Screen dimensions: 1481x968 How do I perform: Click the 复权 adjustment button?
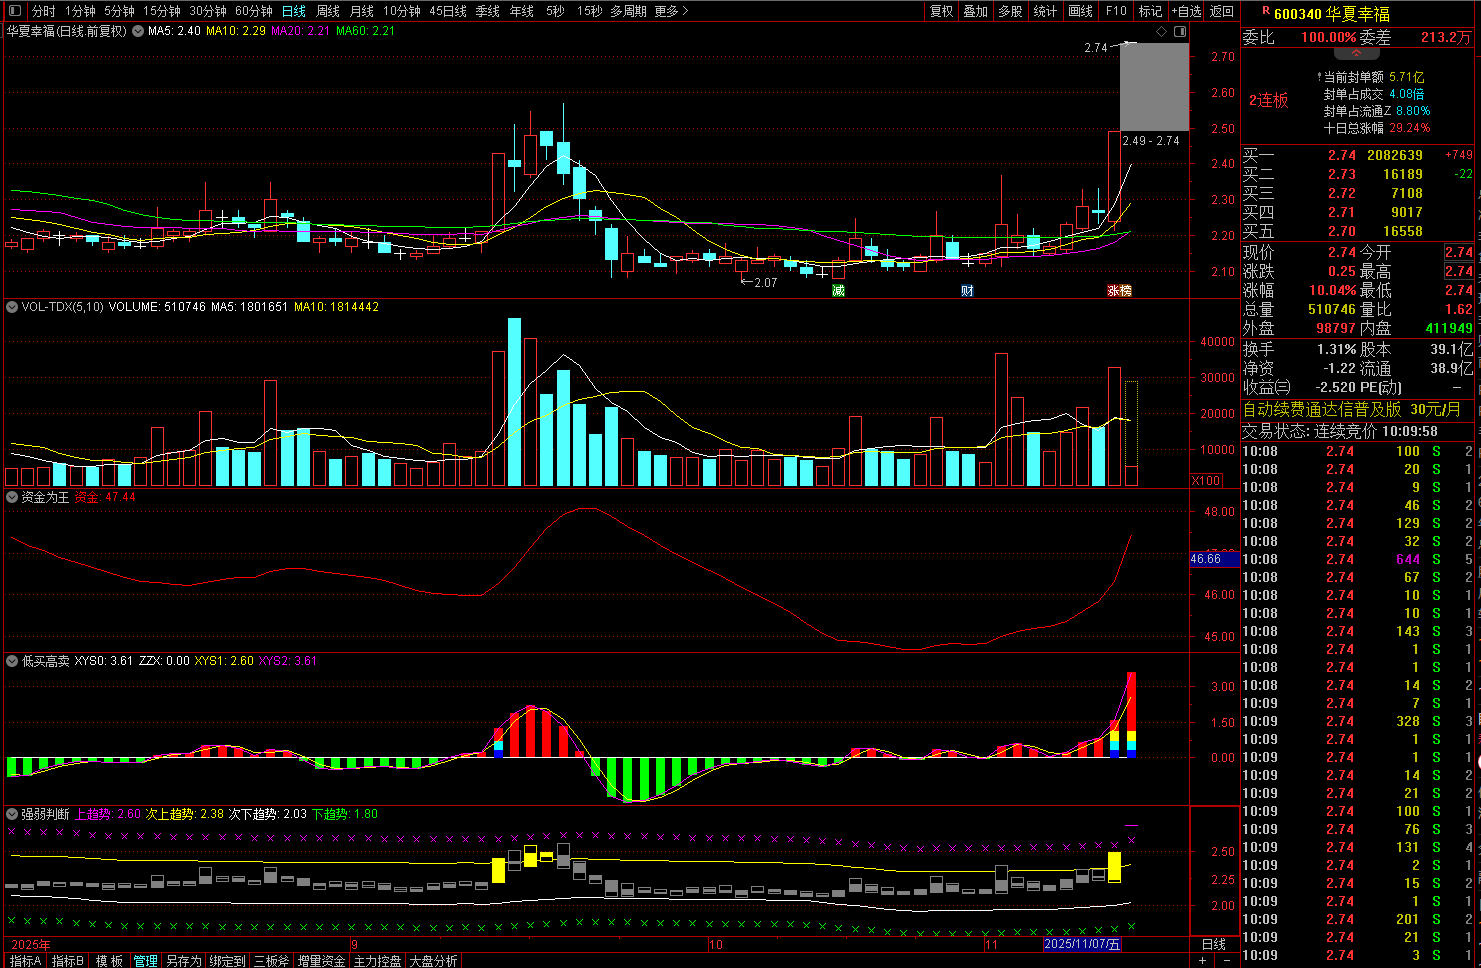[942, 11]
